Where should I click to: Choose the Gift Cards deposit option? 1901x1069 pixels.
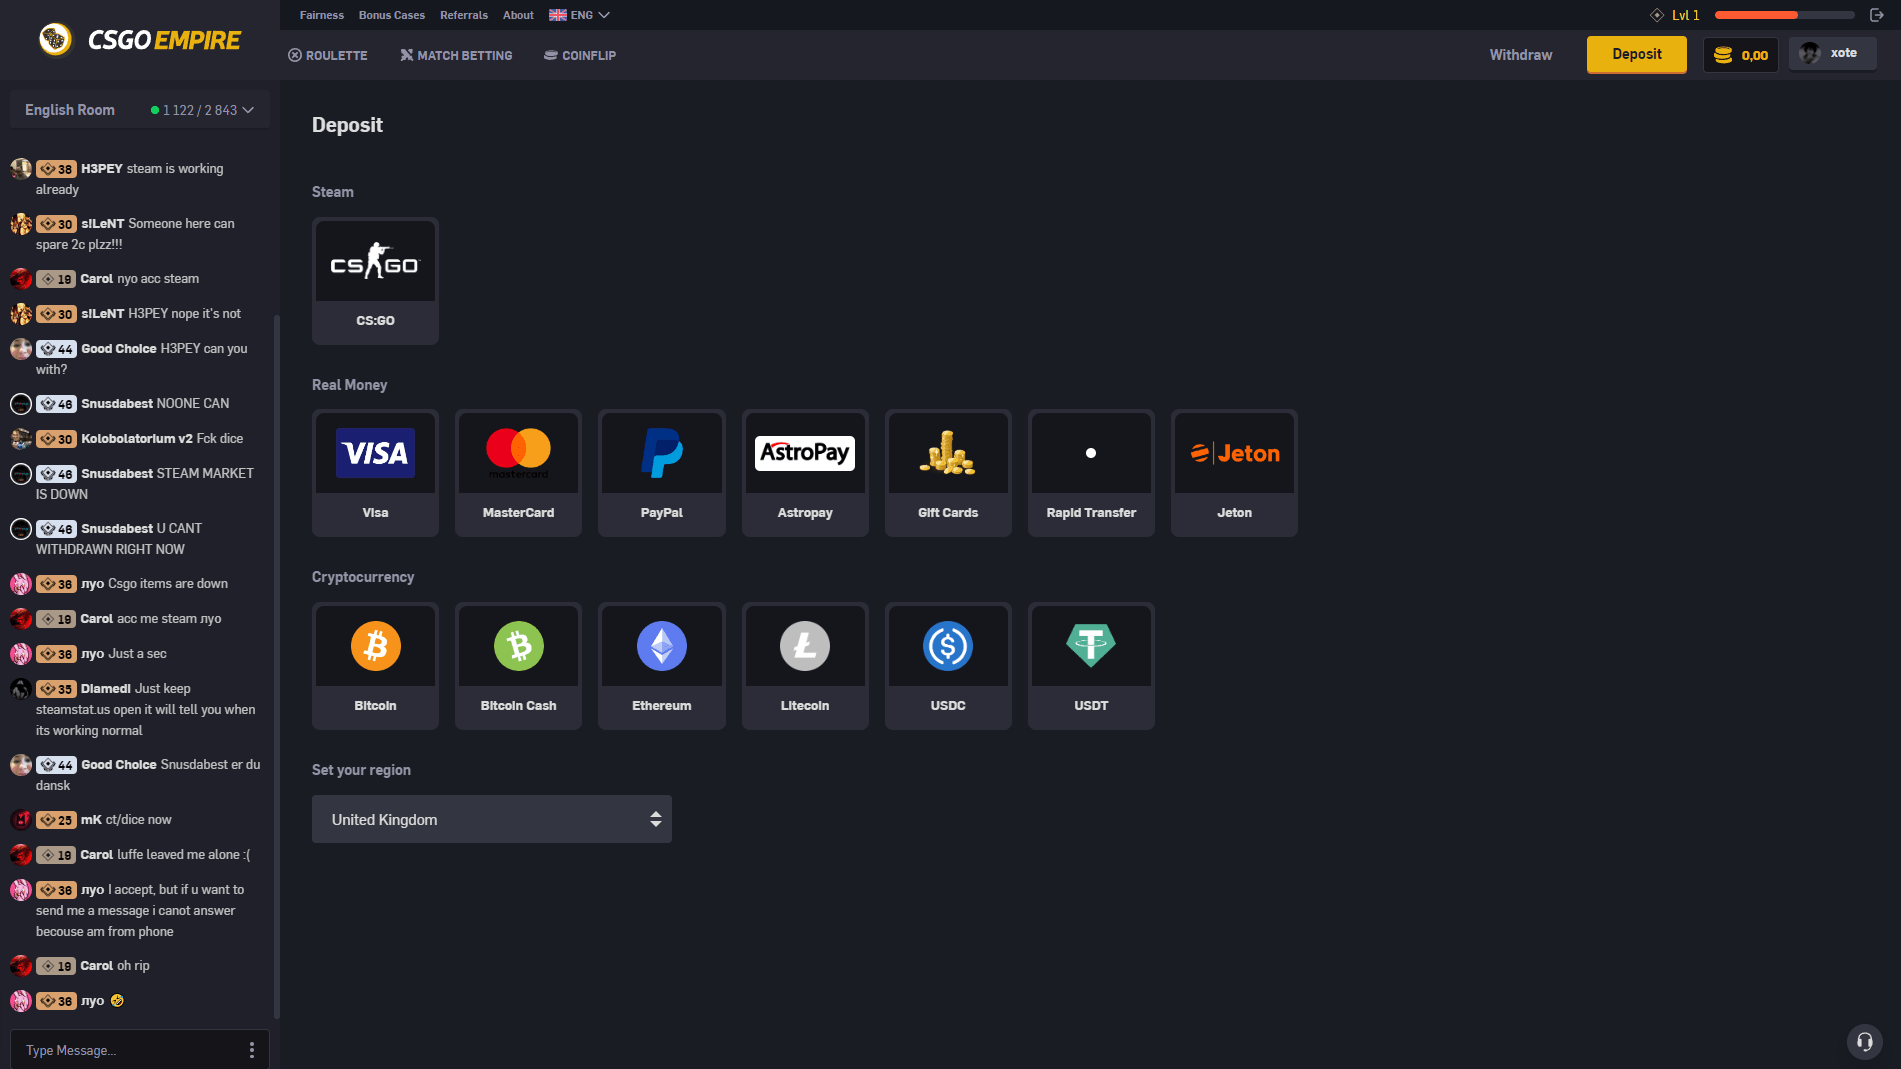point(947,472)
